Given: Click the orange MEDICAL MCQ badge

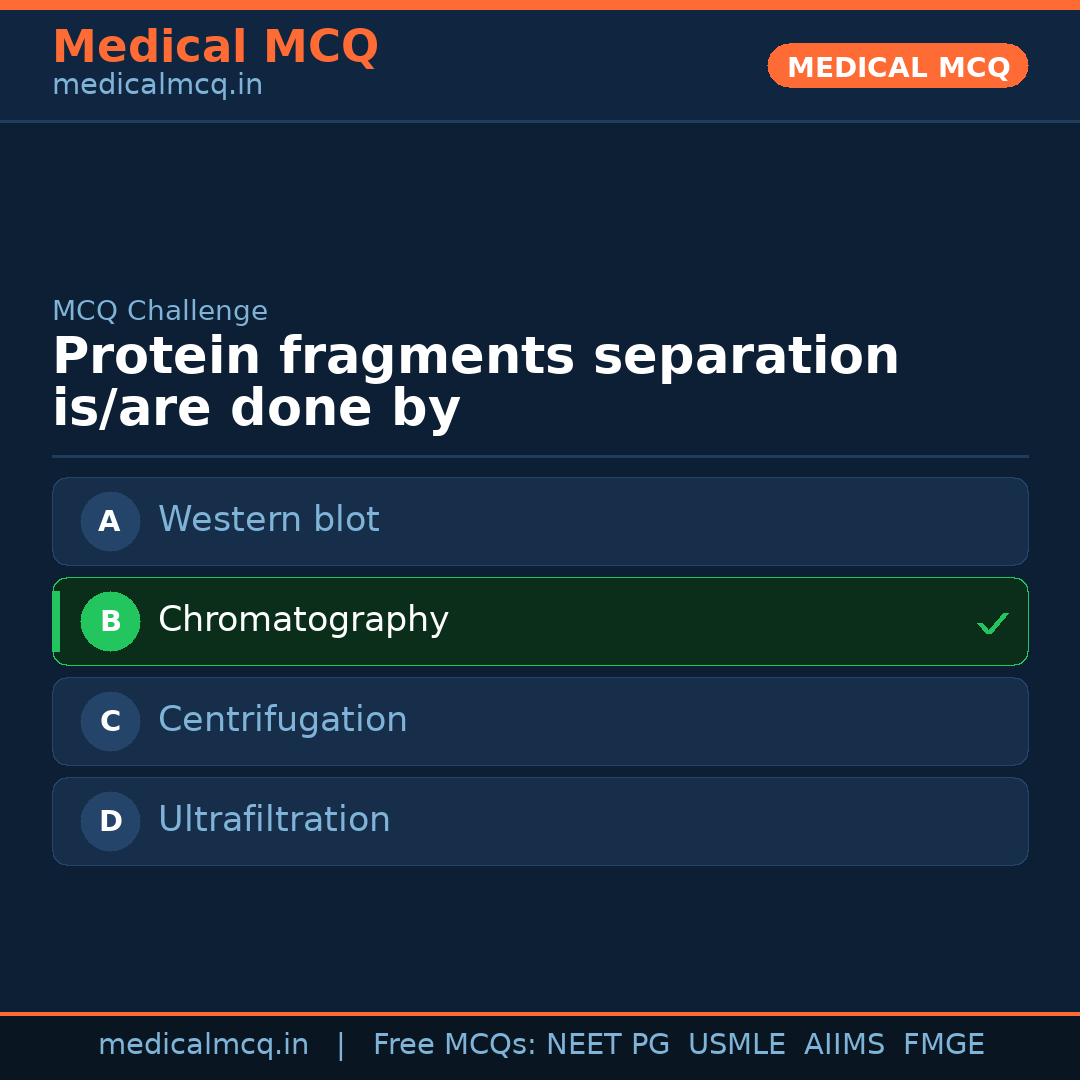Looking at the screenshot, I should pos(897,66).
